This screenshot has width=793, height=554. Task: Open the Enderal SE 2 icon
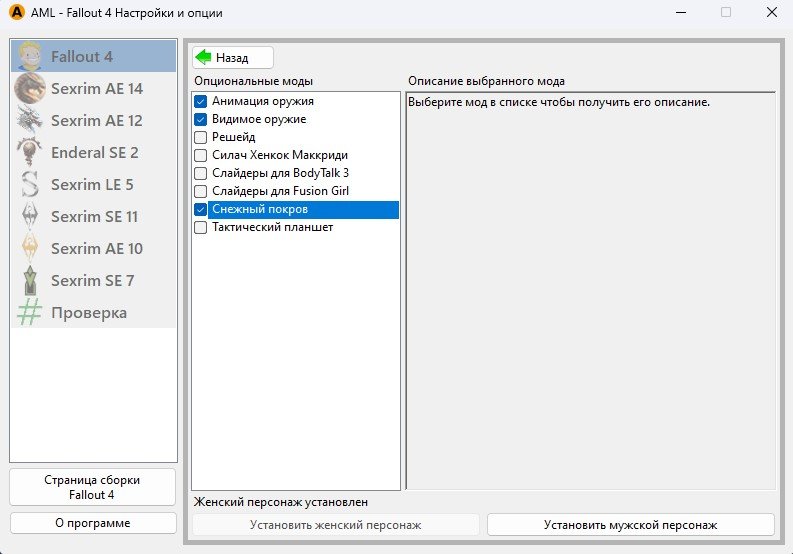pyautogui.click(x=30, y=153)
